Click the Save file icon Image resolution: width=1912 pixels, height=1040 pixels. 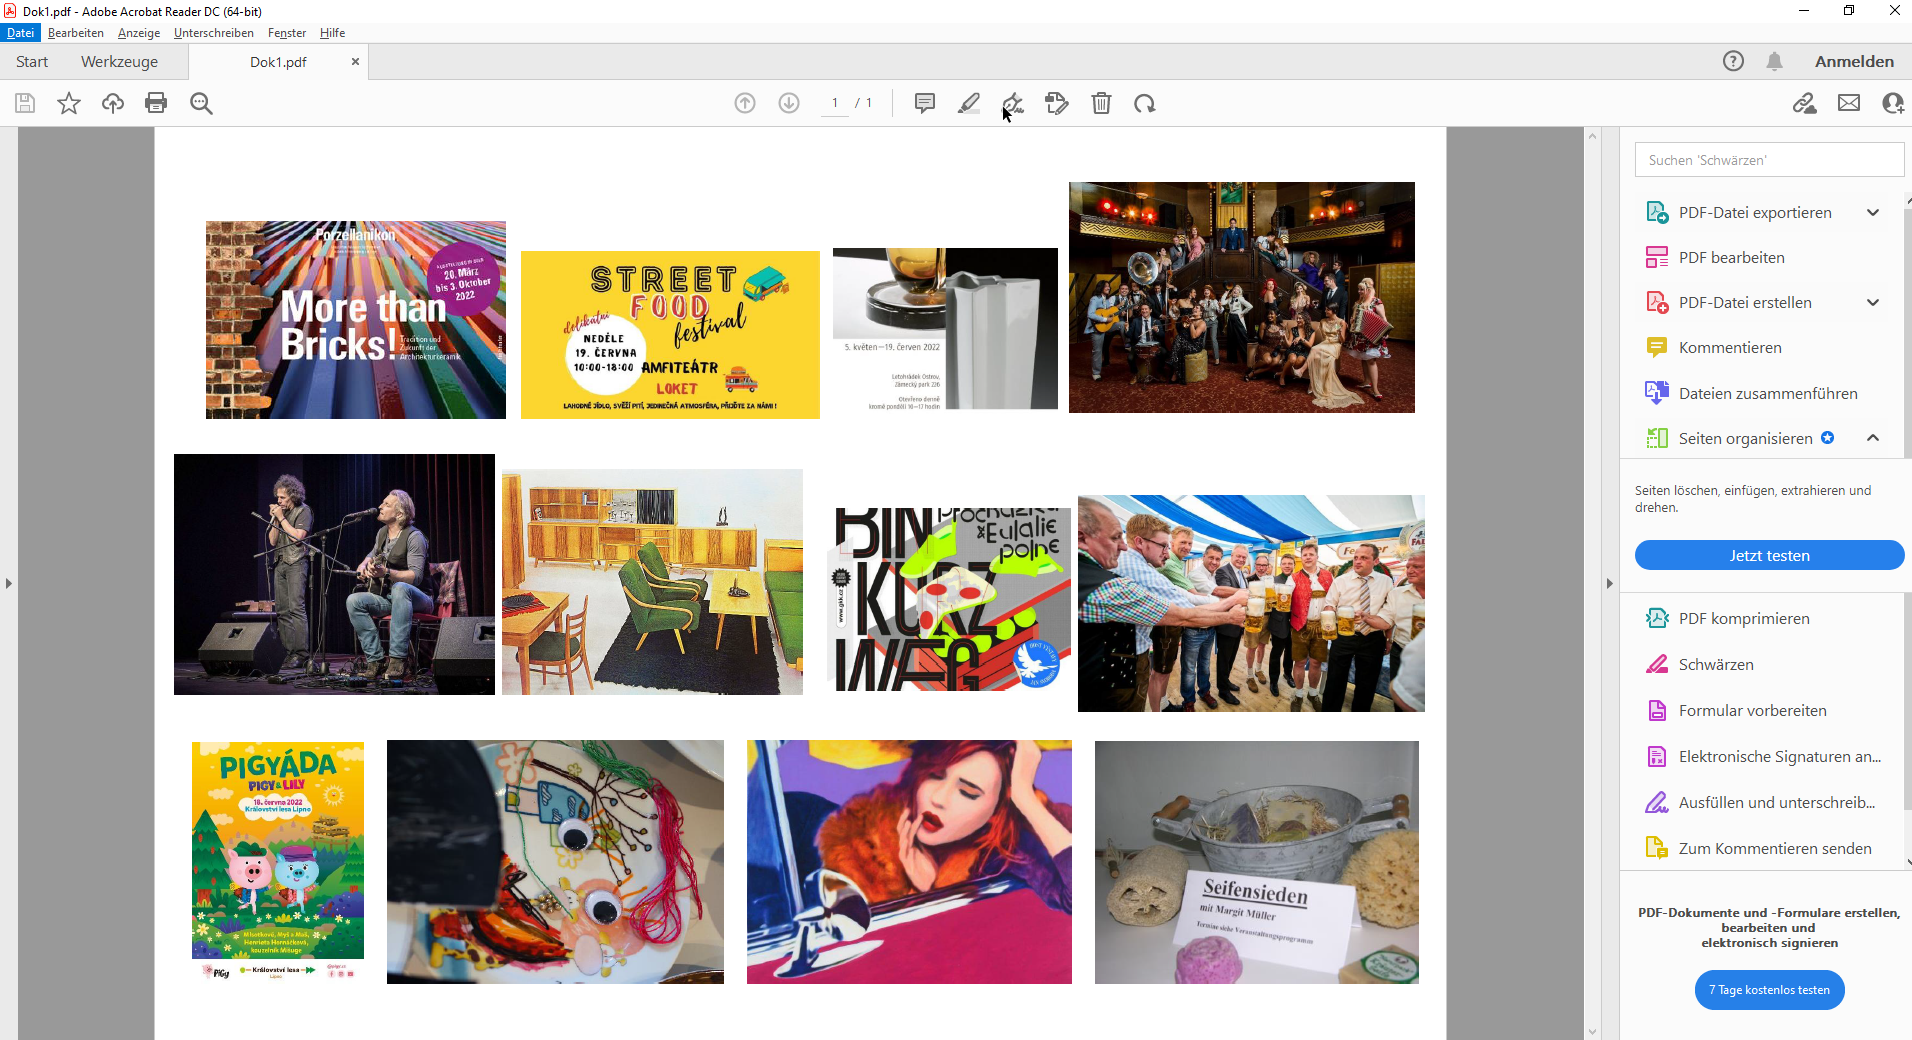coord(25,103)
